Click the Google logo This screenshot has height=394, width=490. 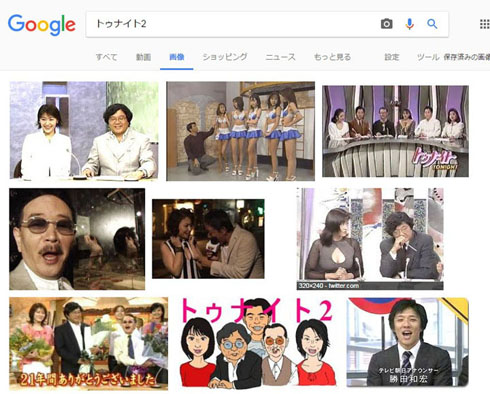[42, 25]
